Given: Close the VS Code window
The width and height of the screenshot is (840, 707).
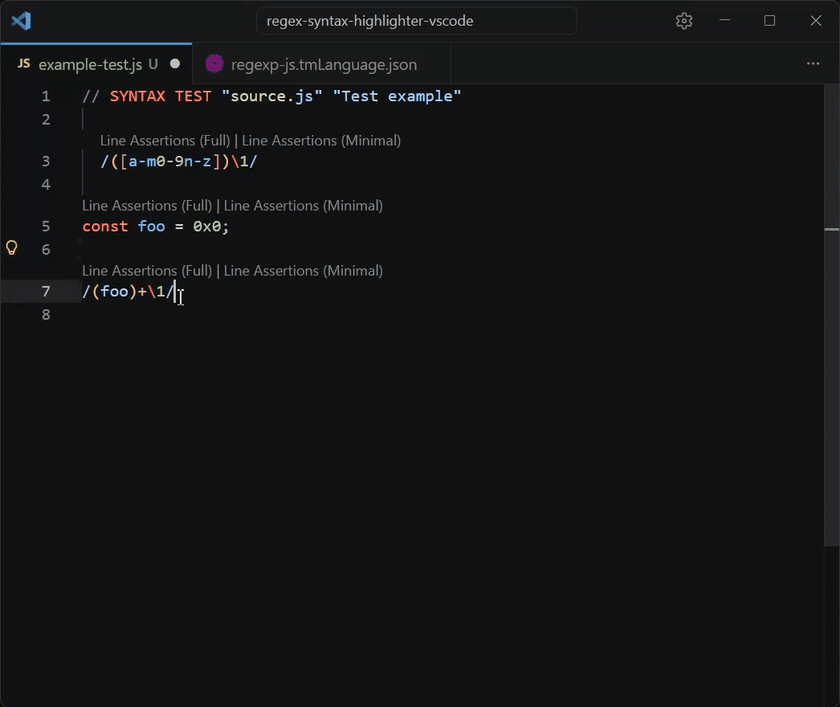Looking at the screenshot, I should click(816, 20).
